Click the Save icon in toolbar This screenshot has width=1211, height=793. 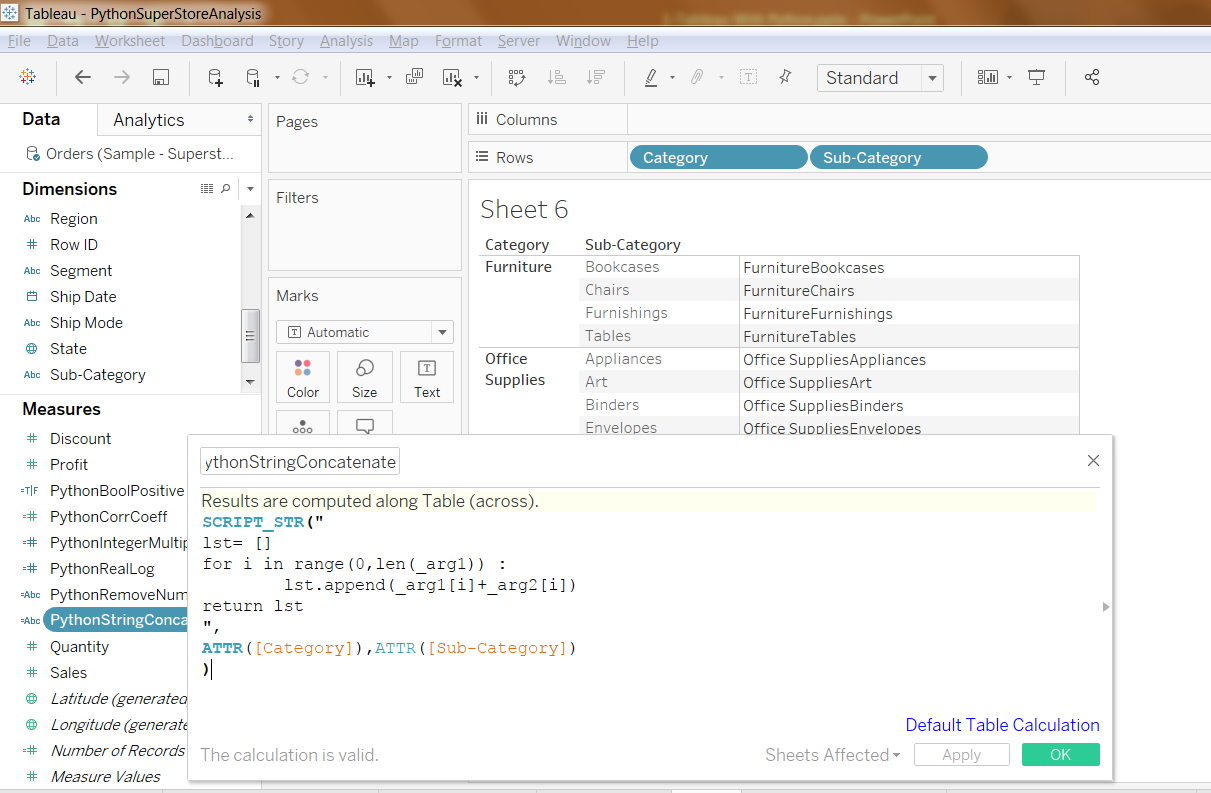click(160, 78)
